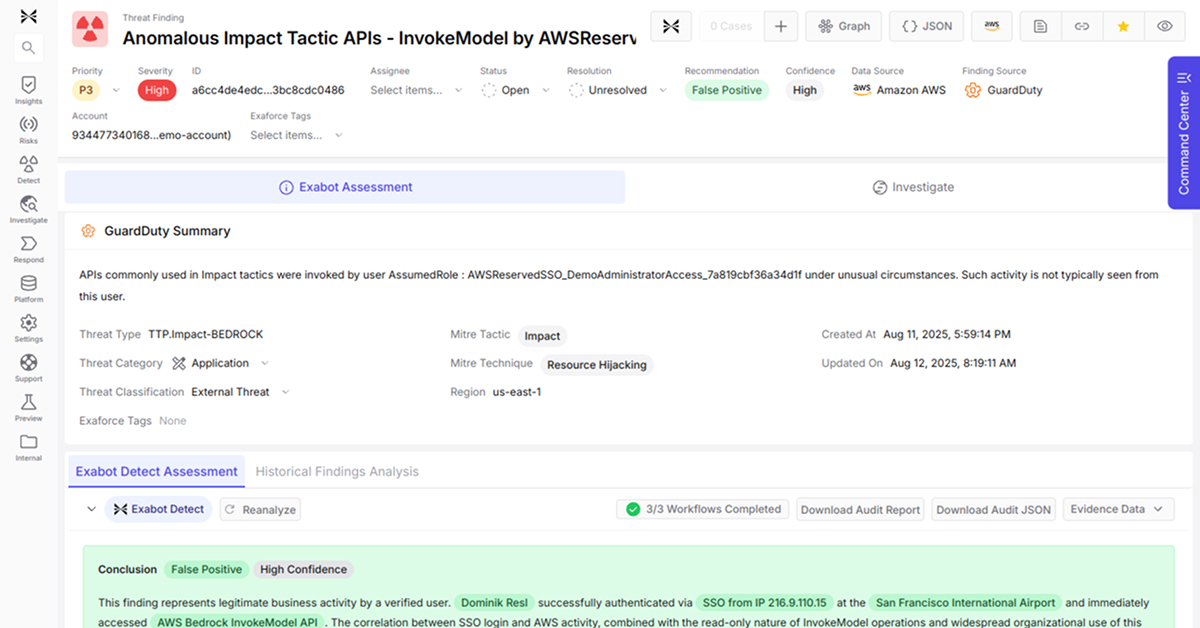Click the SSO from IP 216.9.110.15 chip

(765, 603)
